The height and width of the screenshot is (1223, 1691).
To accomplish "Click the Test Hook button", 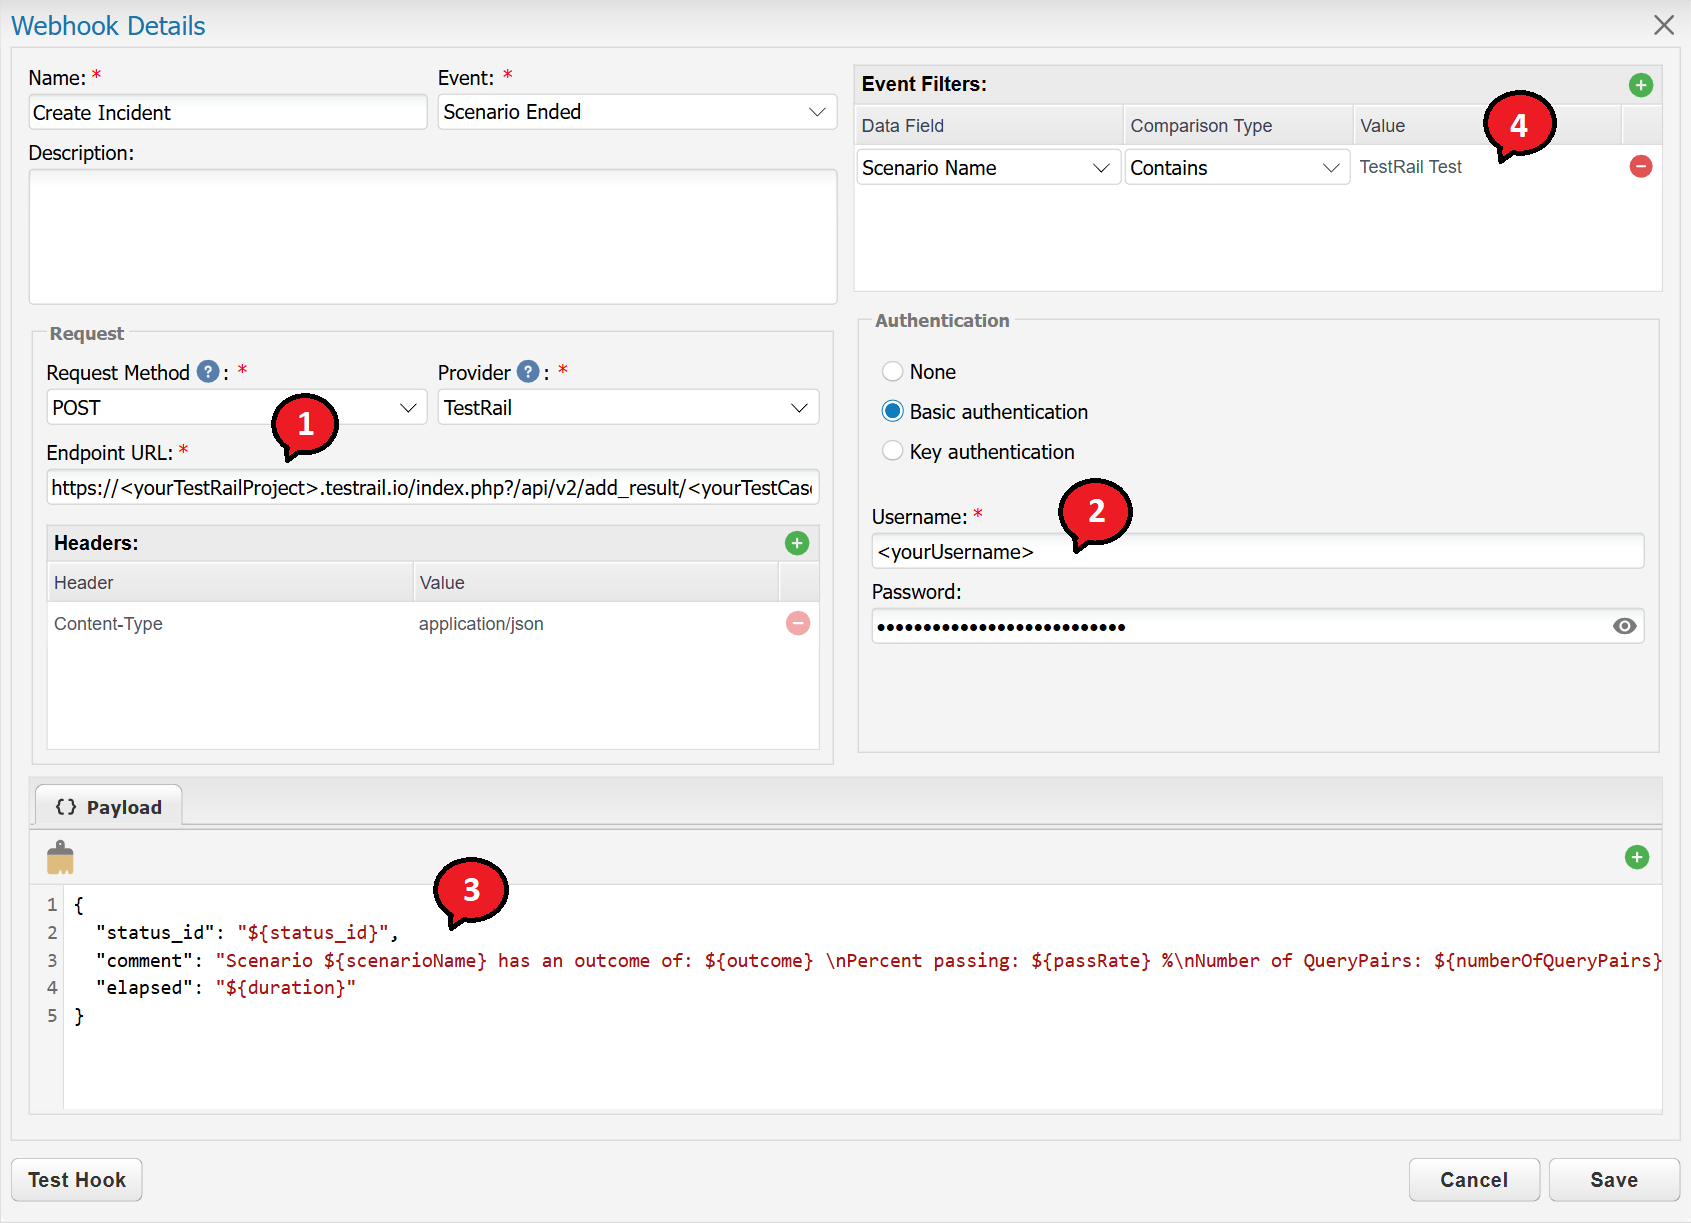I will point(77,1180).
